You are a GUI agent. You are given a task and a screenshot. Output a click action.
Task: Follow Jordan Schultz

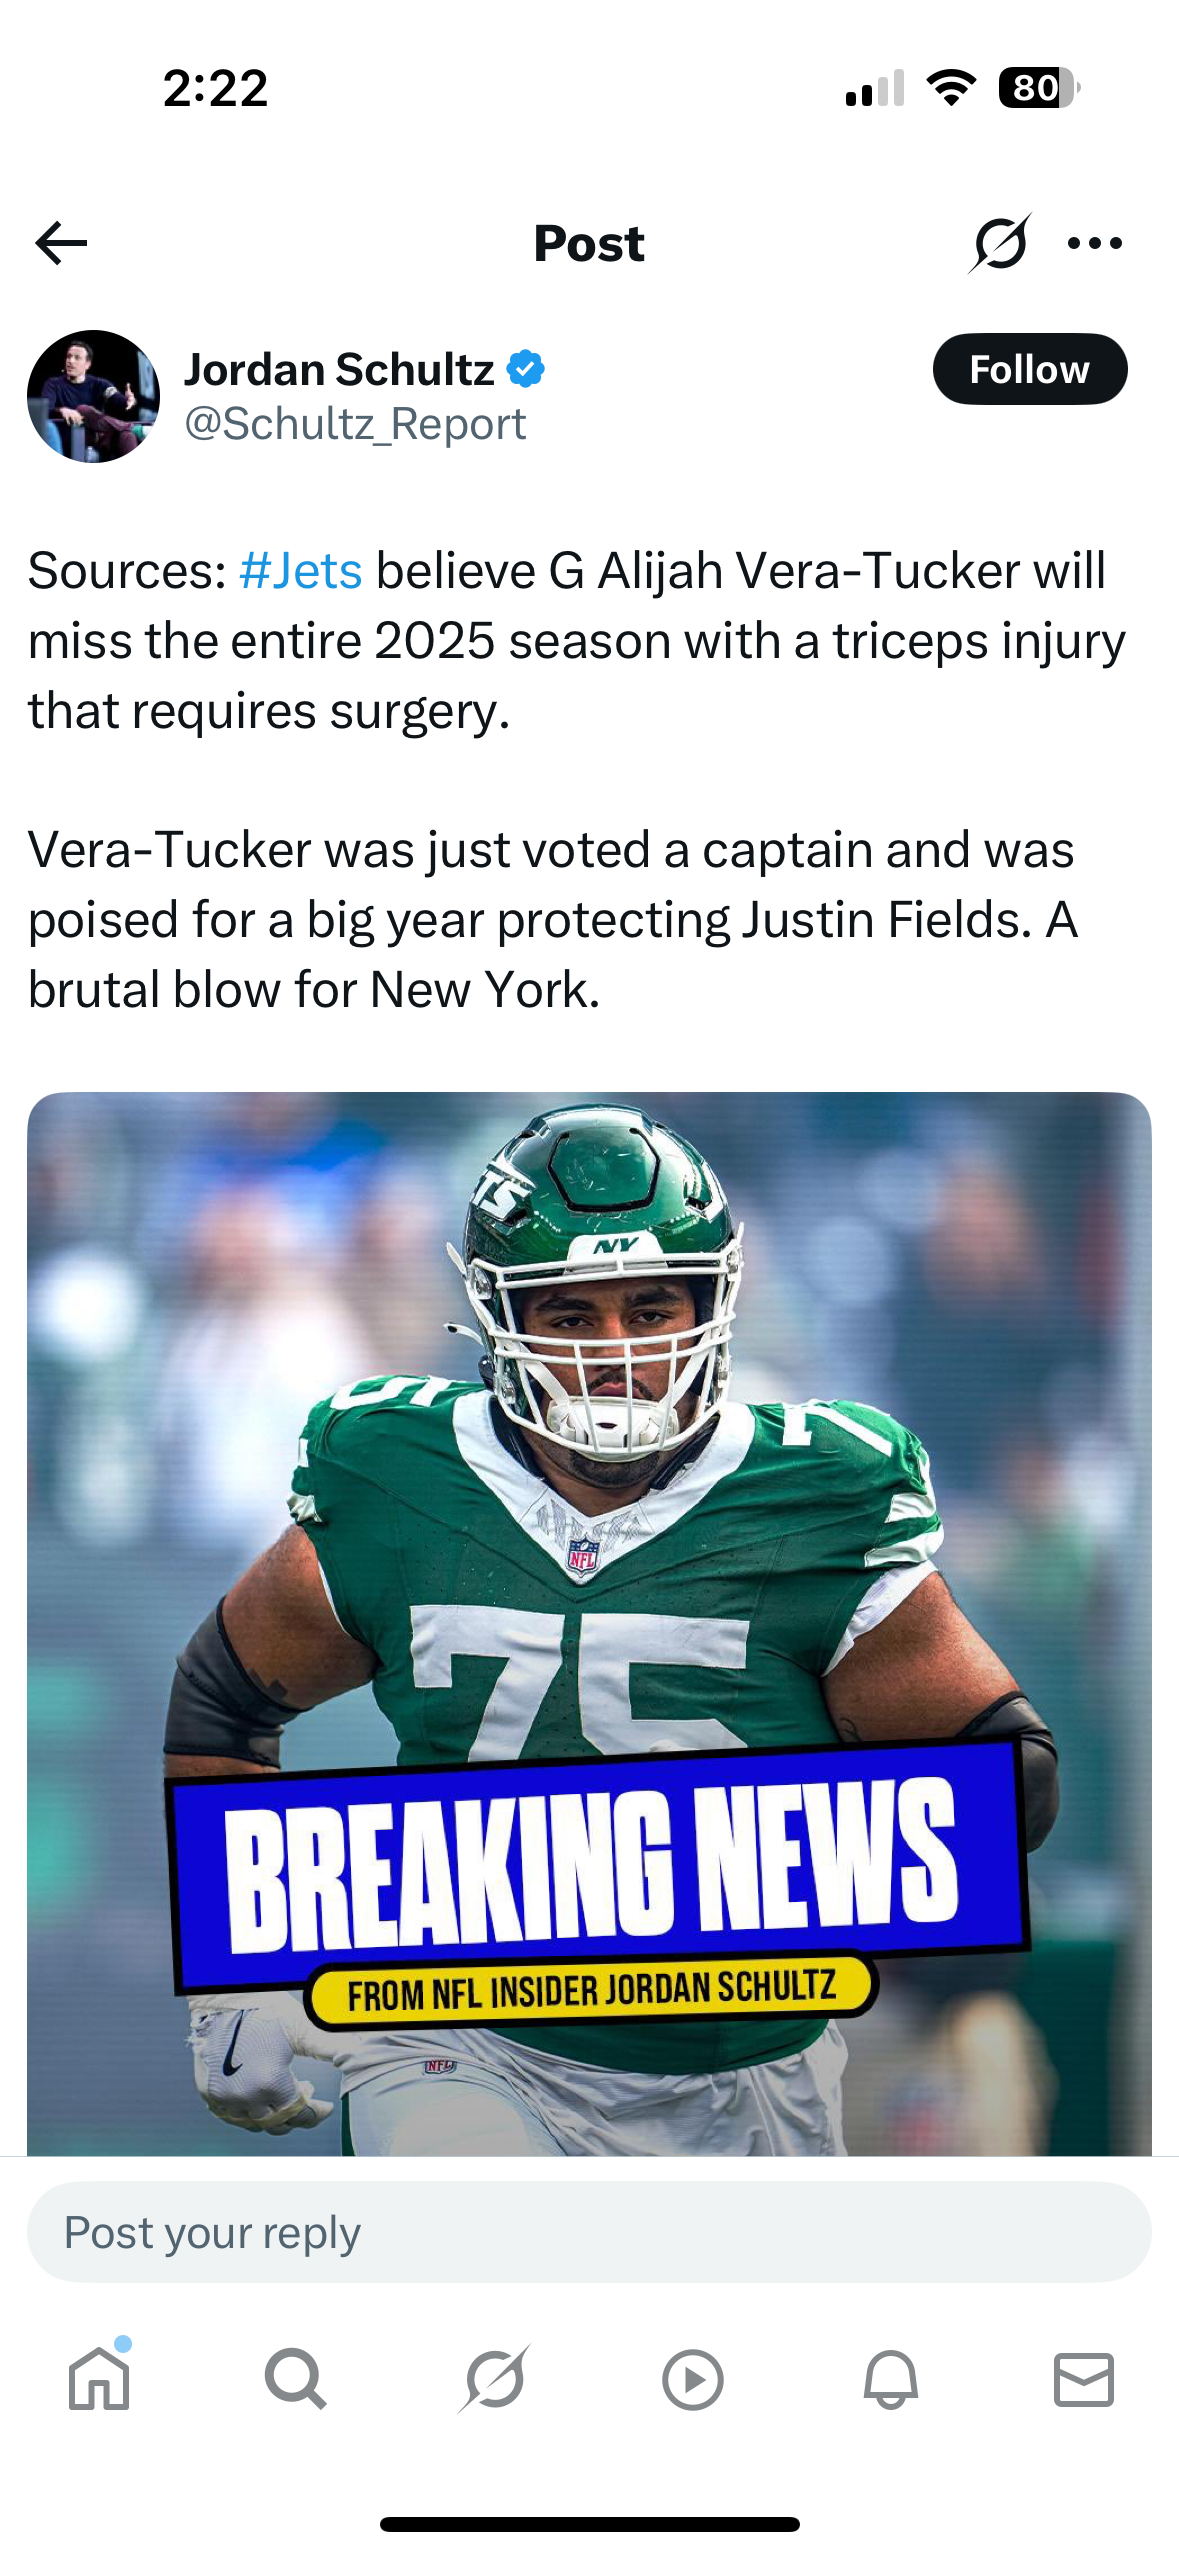point(1030,369)
